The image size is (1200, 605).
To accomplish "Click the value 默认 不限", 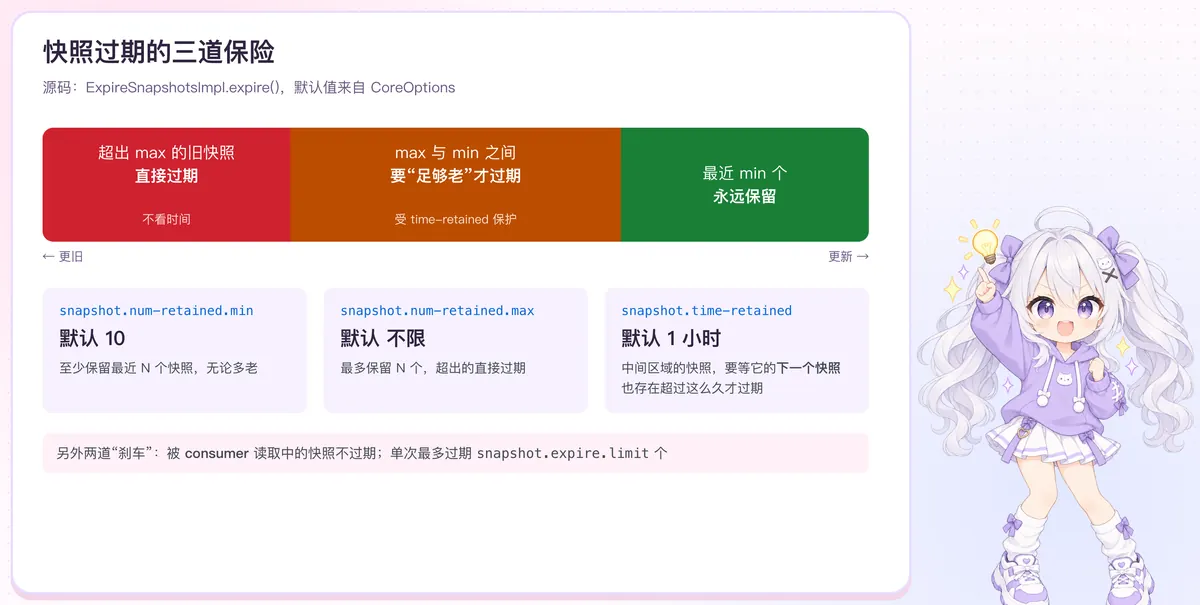I will (383, 338).
